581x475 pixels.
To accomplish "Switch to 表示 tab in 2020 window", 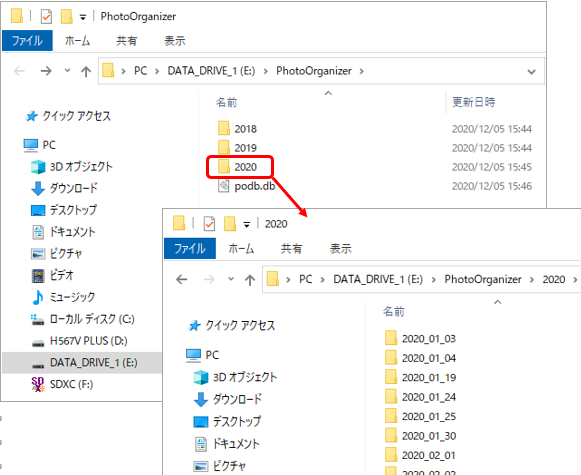I will pyautogui.click(x=341, y=249).
